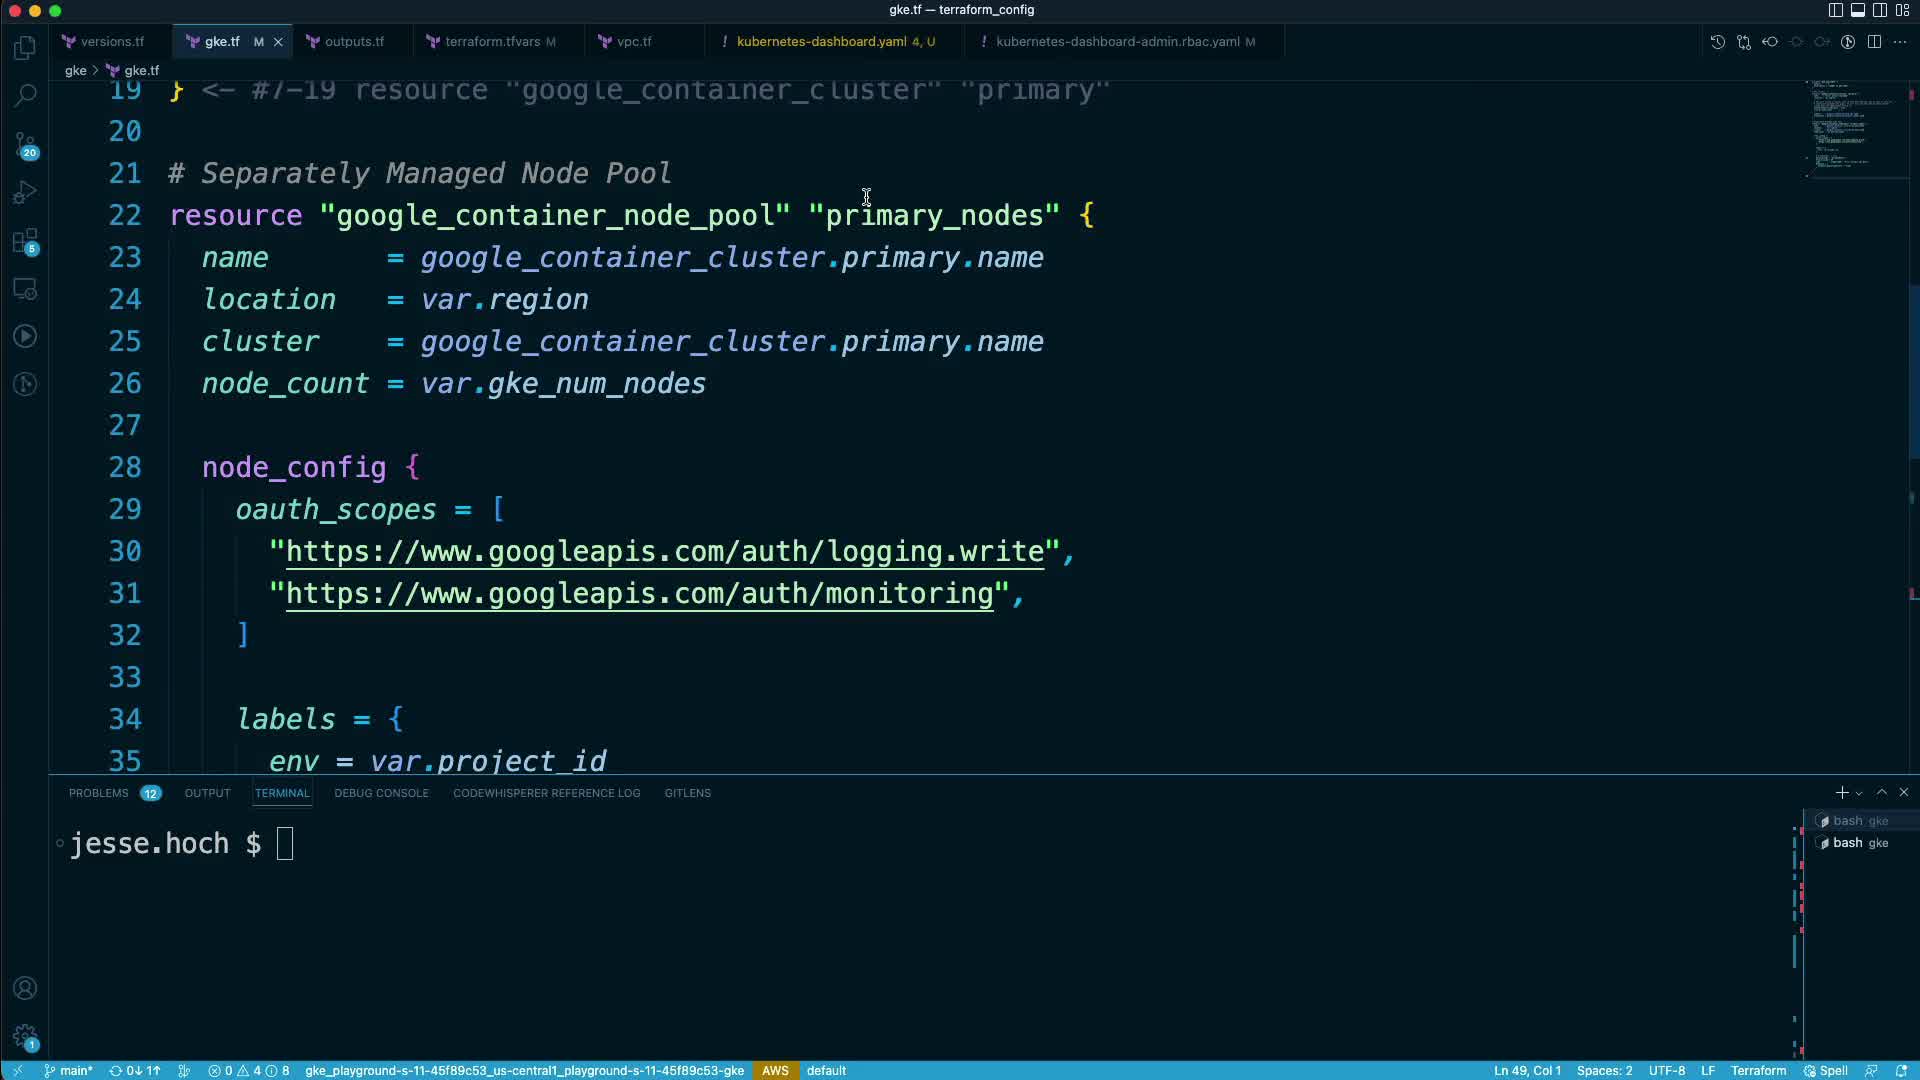
Task: Toggle primary sidebar layout button
Action: (x=1835, y=10)
